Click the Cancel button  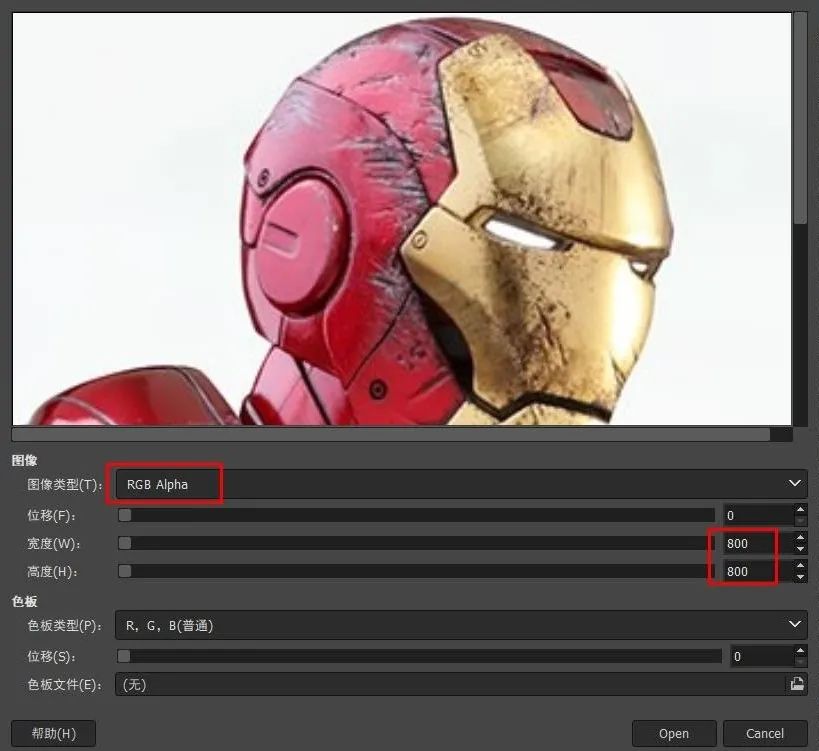pos(765,733)
